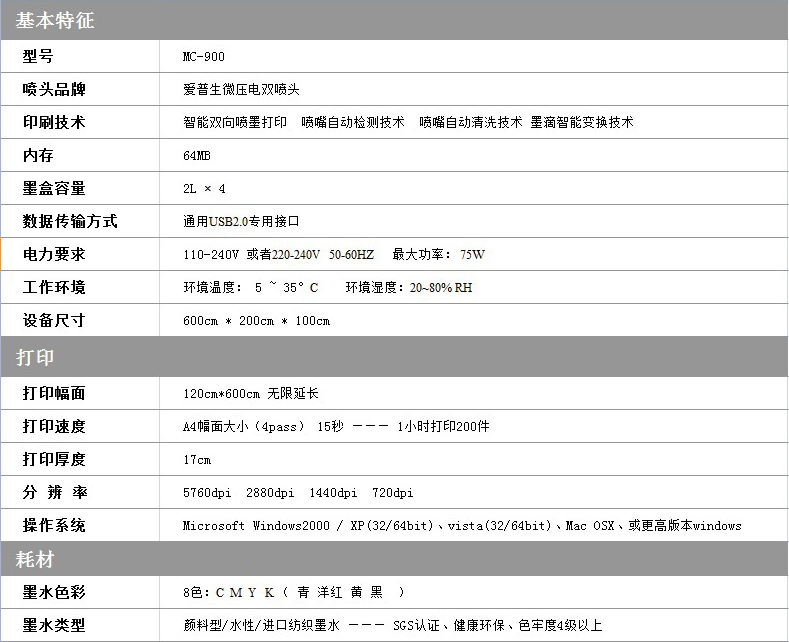Click the 电力要求 row label

point(54,254)
